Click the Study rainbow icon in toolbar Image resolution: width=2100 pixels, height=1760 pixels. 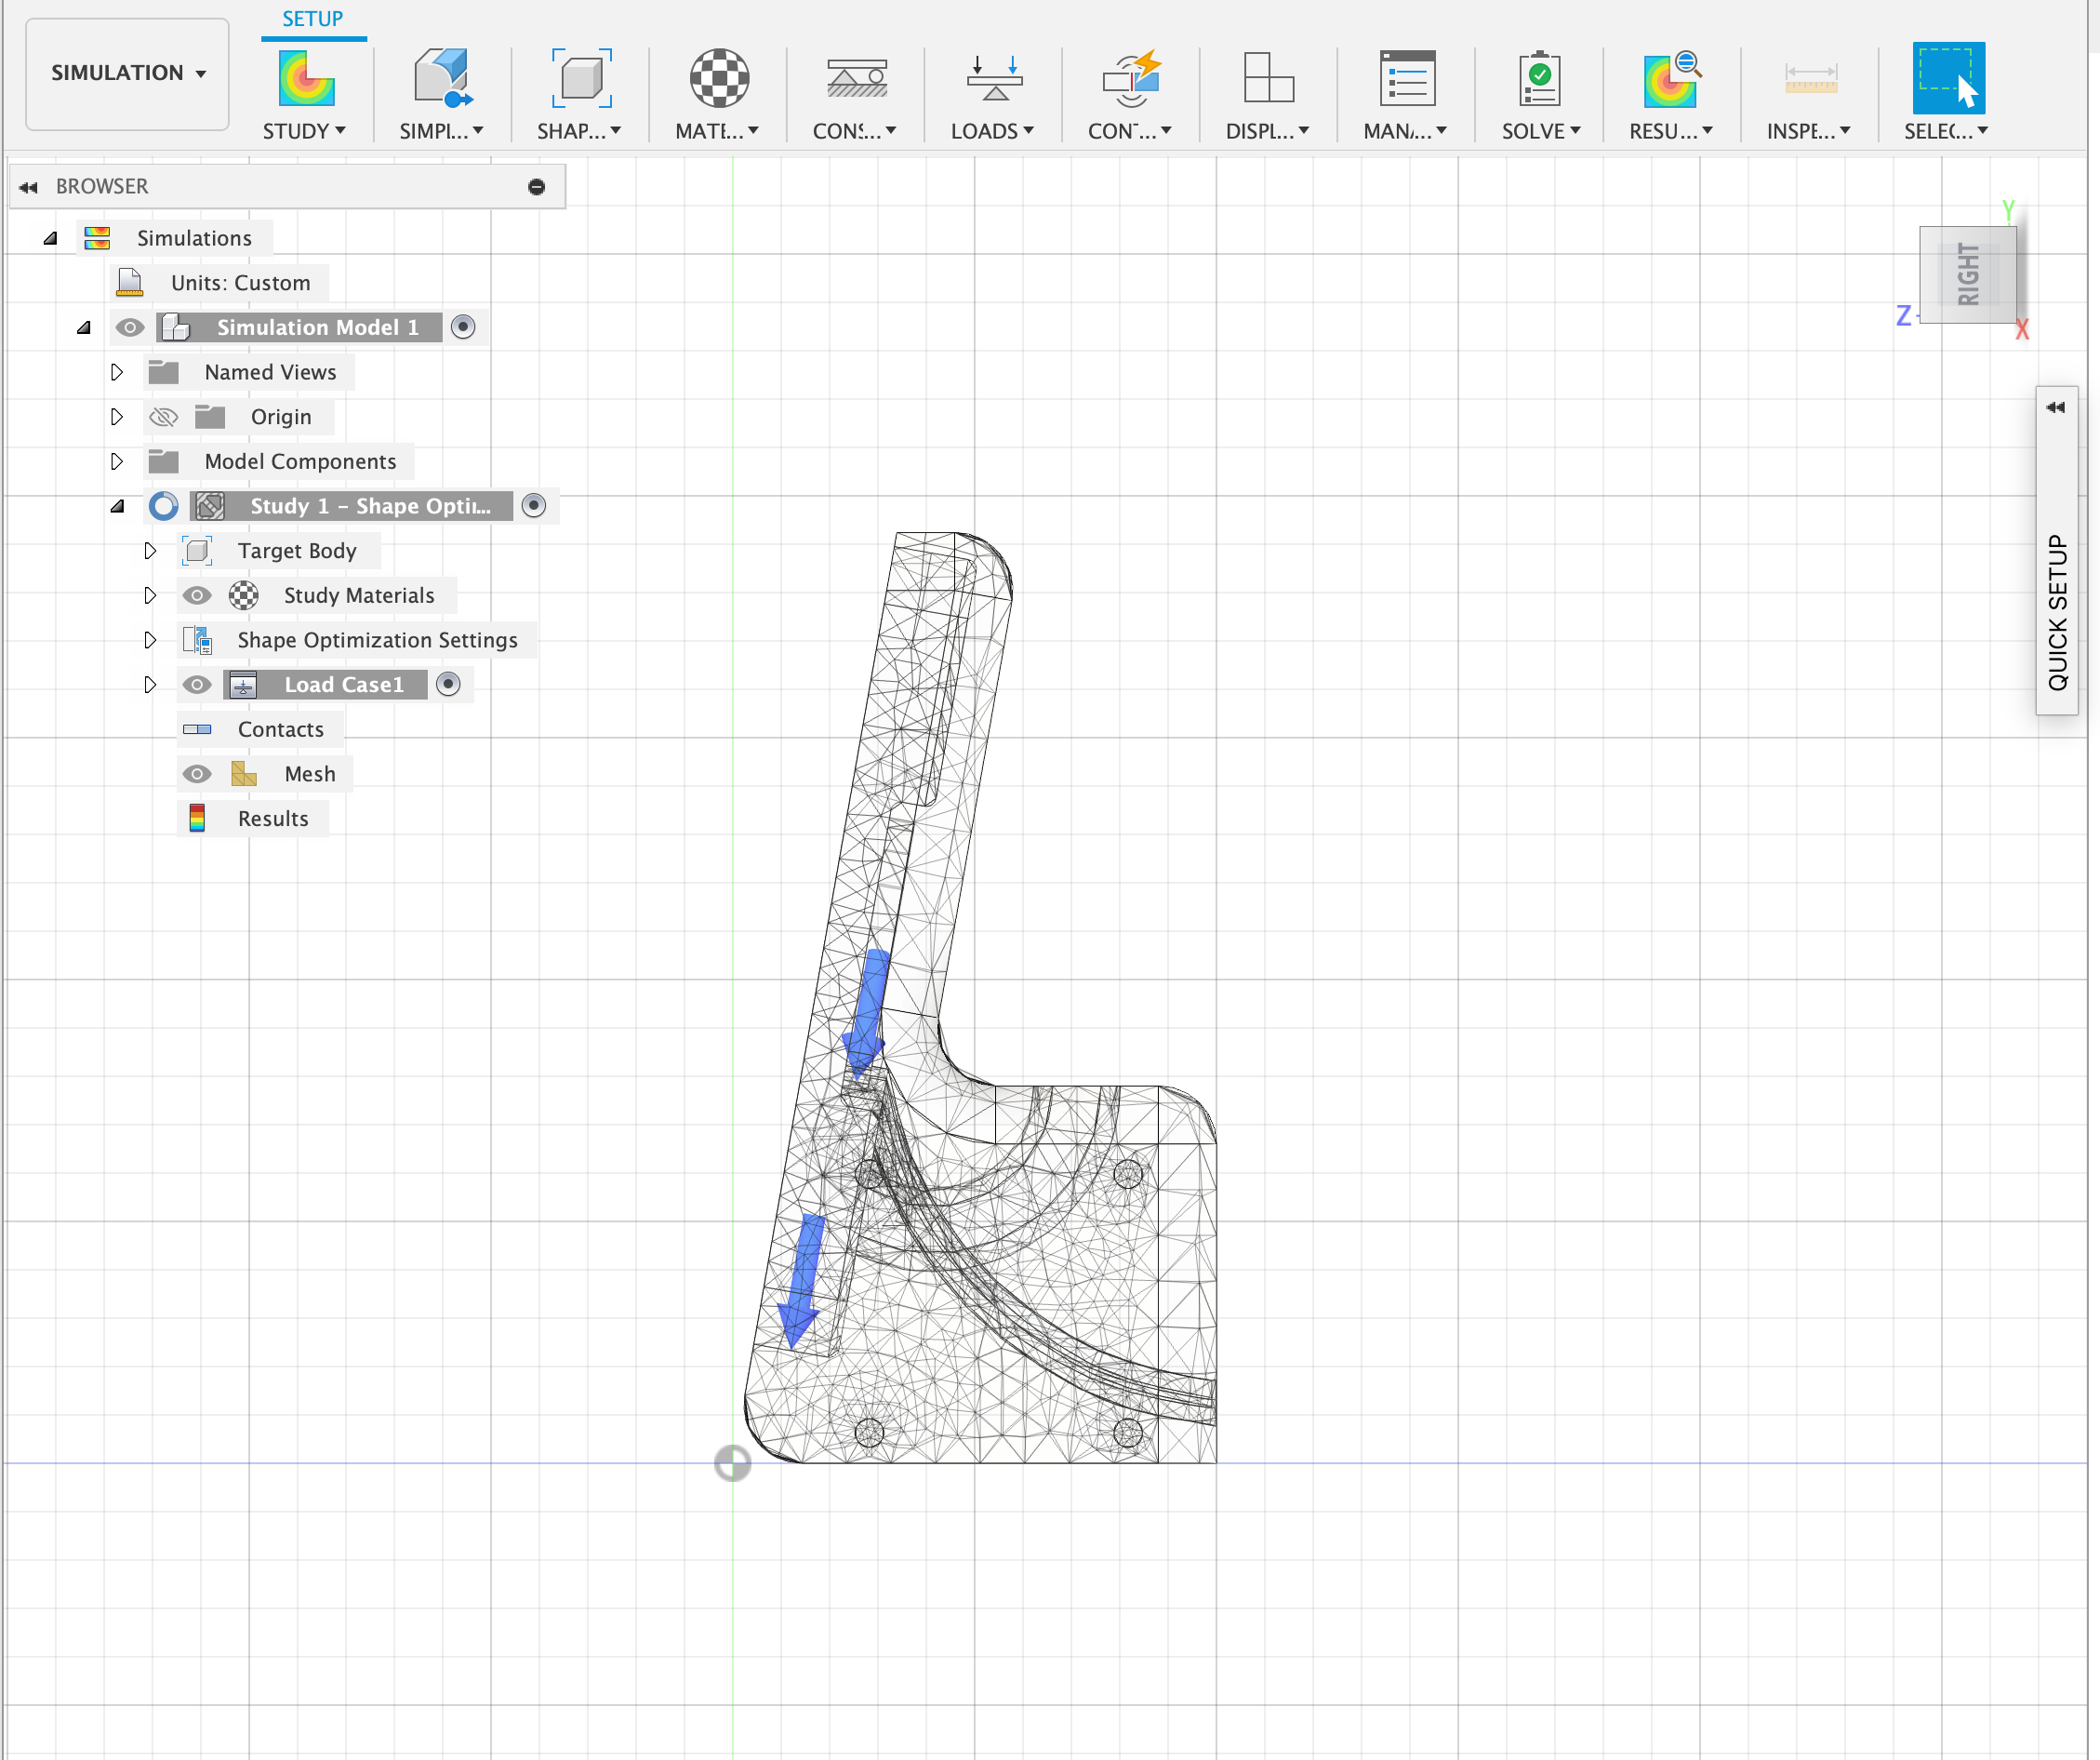click(x=305, y=78)
